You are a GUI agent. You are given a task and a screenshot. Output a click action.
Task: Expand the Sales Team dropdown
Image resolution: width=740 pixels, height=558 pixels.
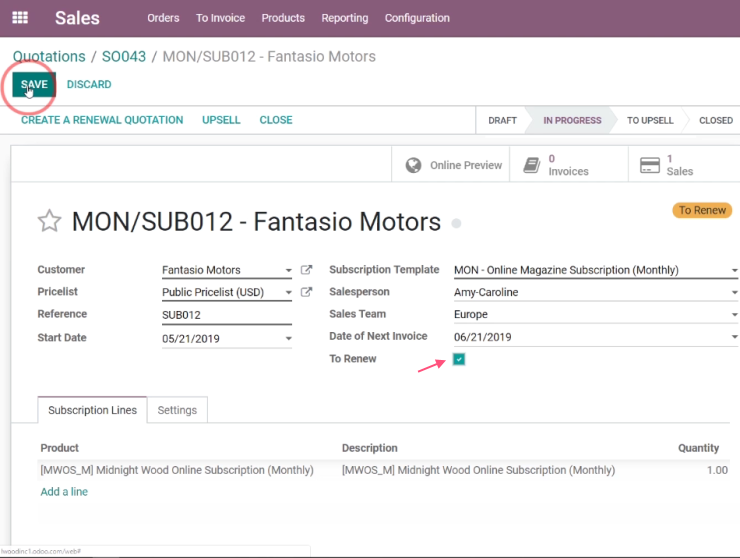(x=734, y=314)
